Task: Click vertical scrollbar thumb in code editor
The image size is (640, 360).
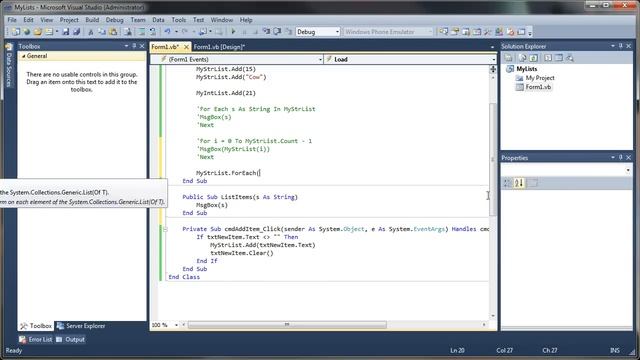Action: coord(493,159)
